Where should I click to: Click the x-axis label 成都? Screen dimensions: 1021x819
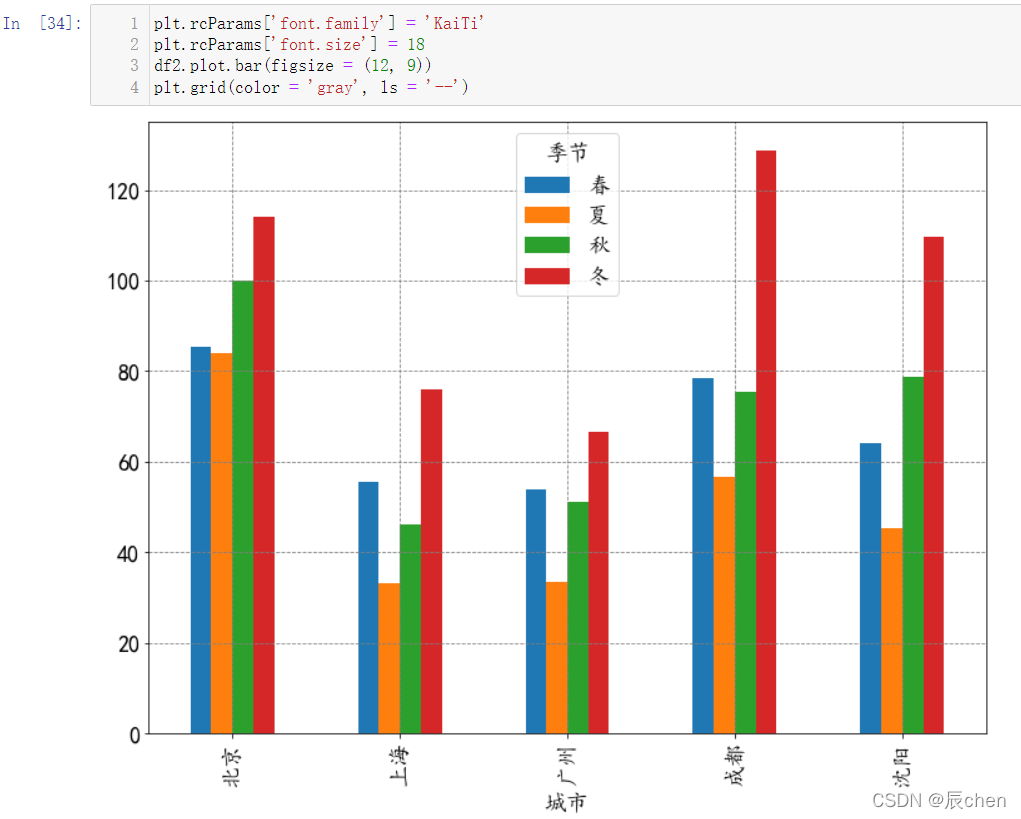pyautogui.click(x=735, y=766)
